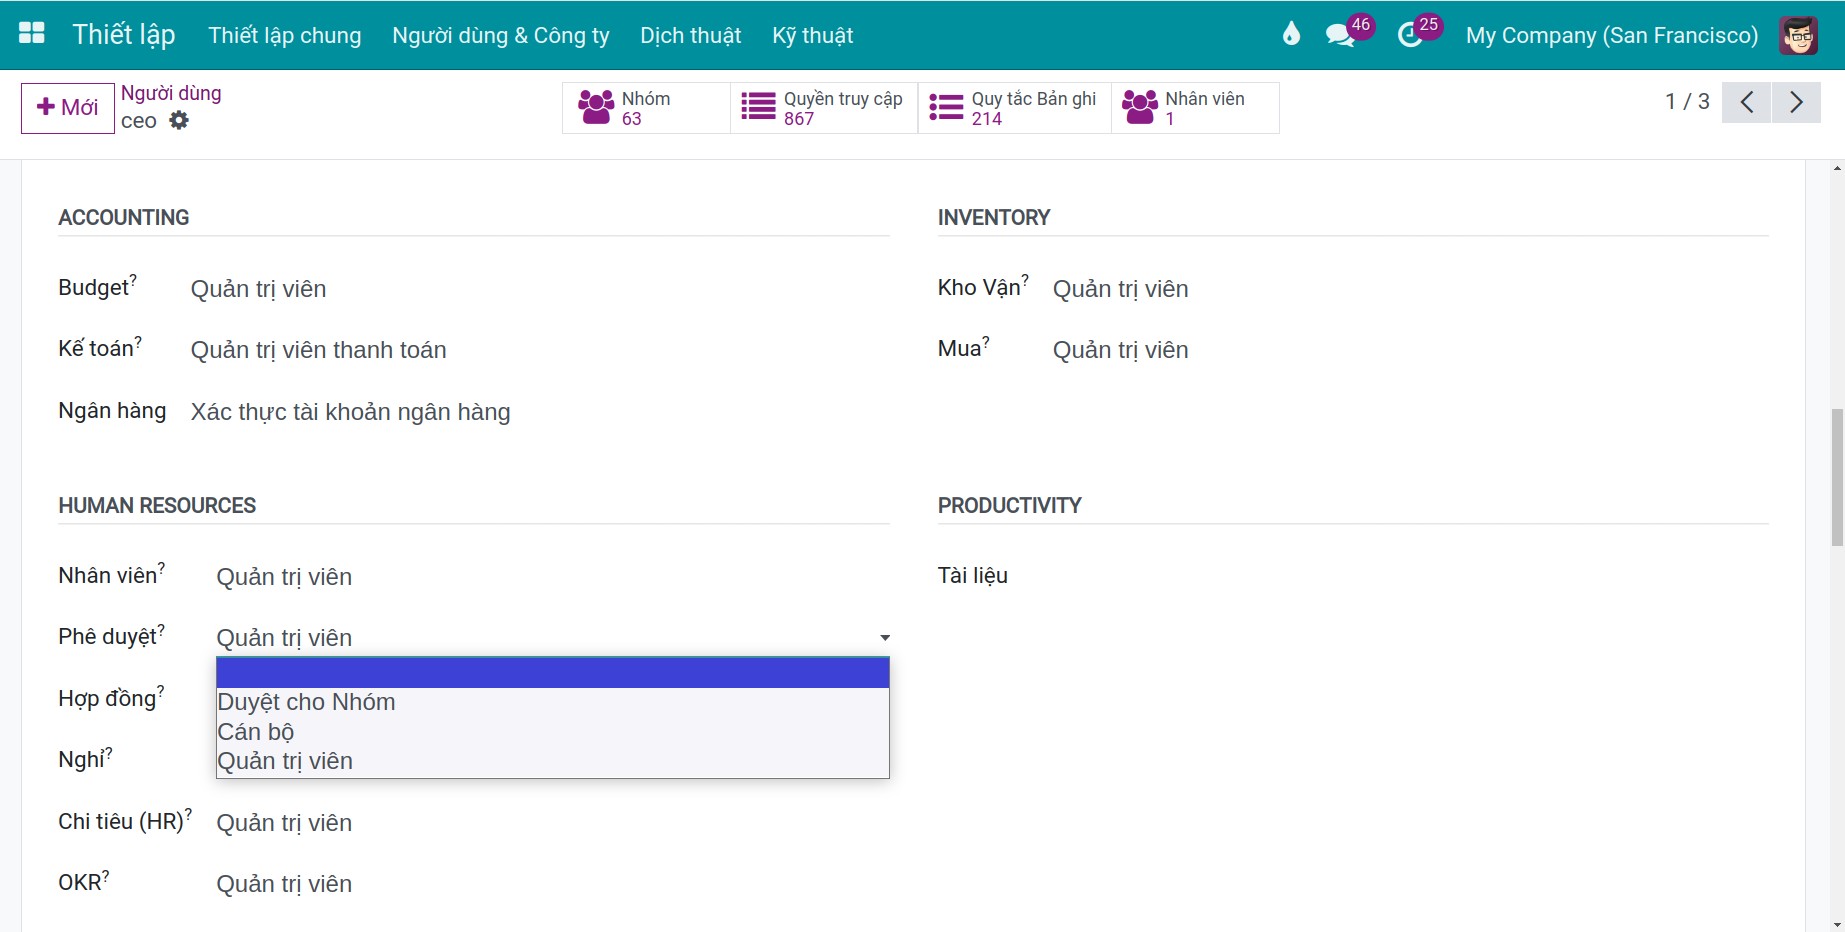This screenshot has height=932, width=1845.
Task: Click the Nghỉ field label
Action: pos(85,760)
